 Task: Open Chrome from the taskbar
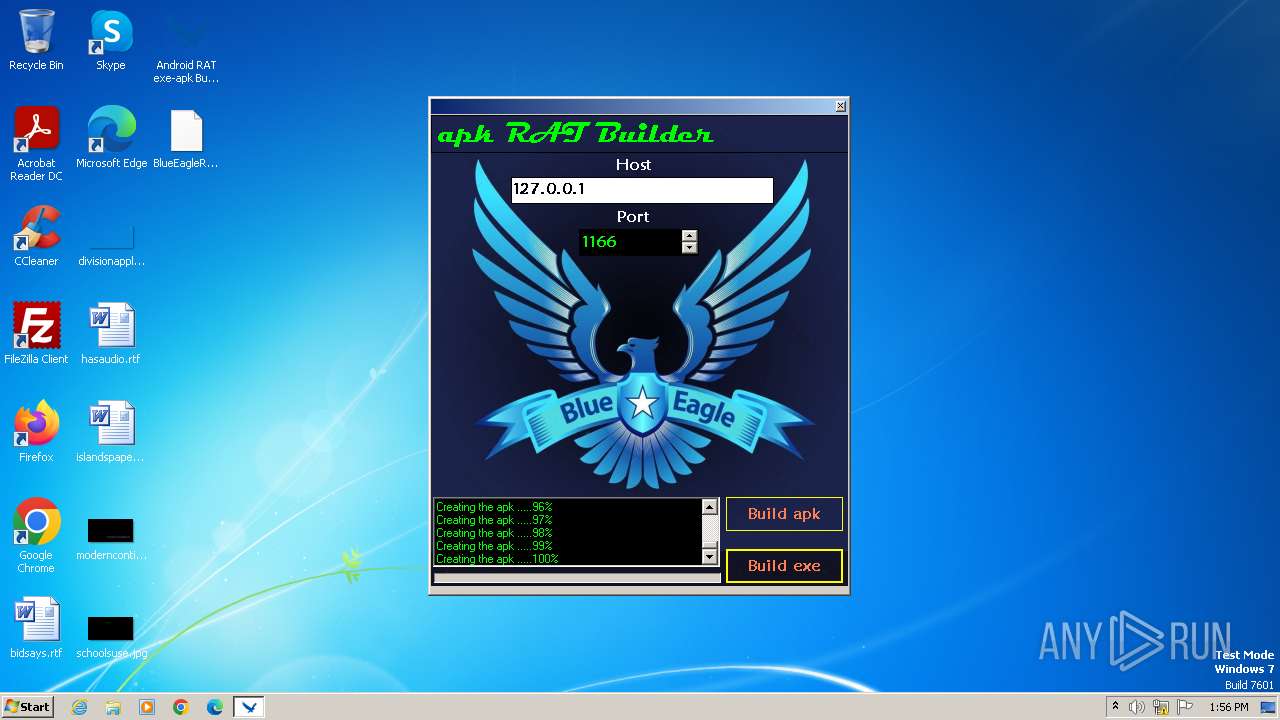pyautogui.click(x=181, y=707)
